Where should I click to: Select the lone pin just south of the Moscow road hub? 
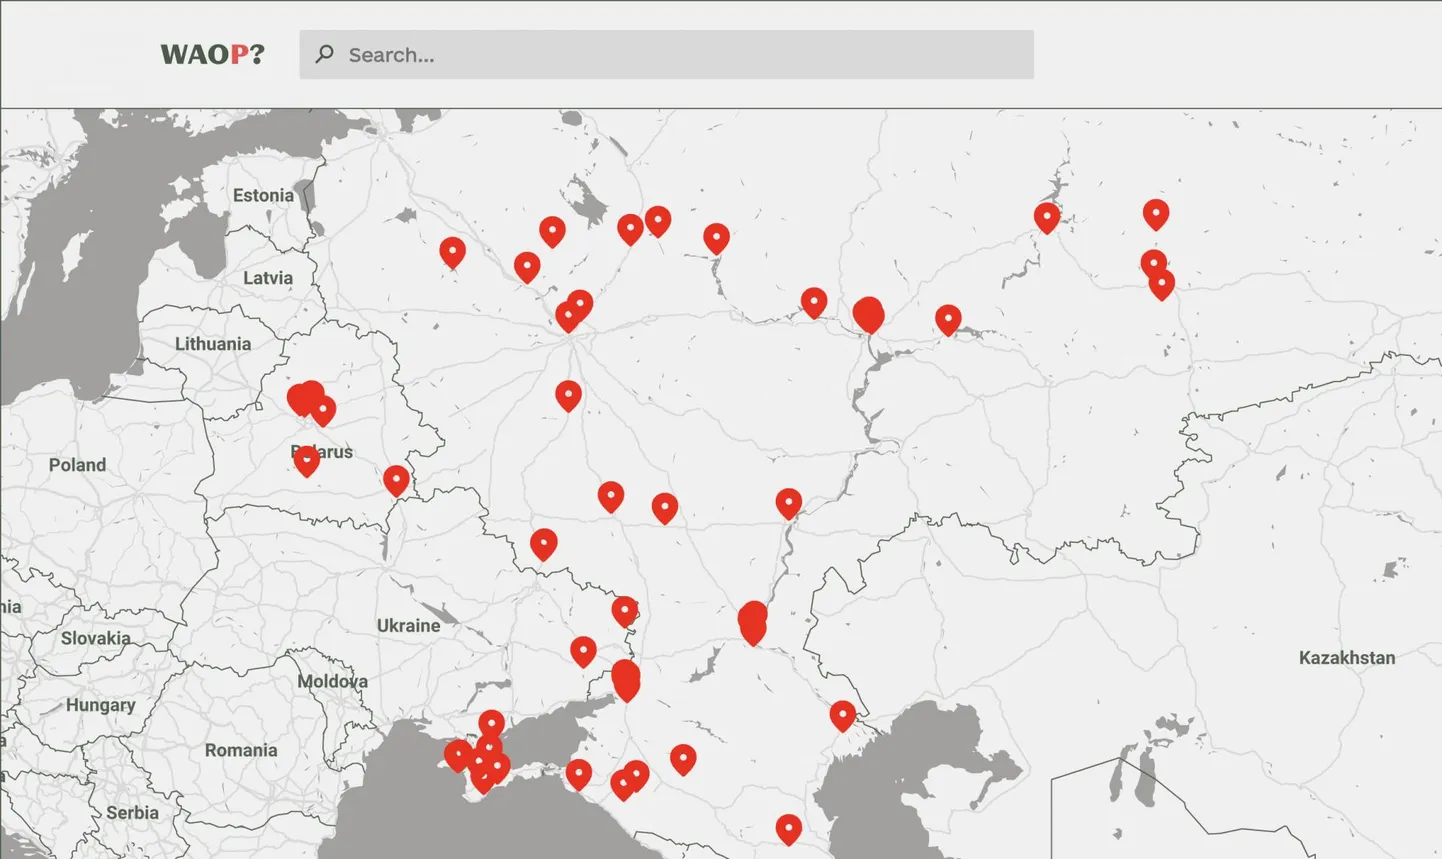568,396
